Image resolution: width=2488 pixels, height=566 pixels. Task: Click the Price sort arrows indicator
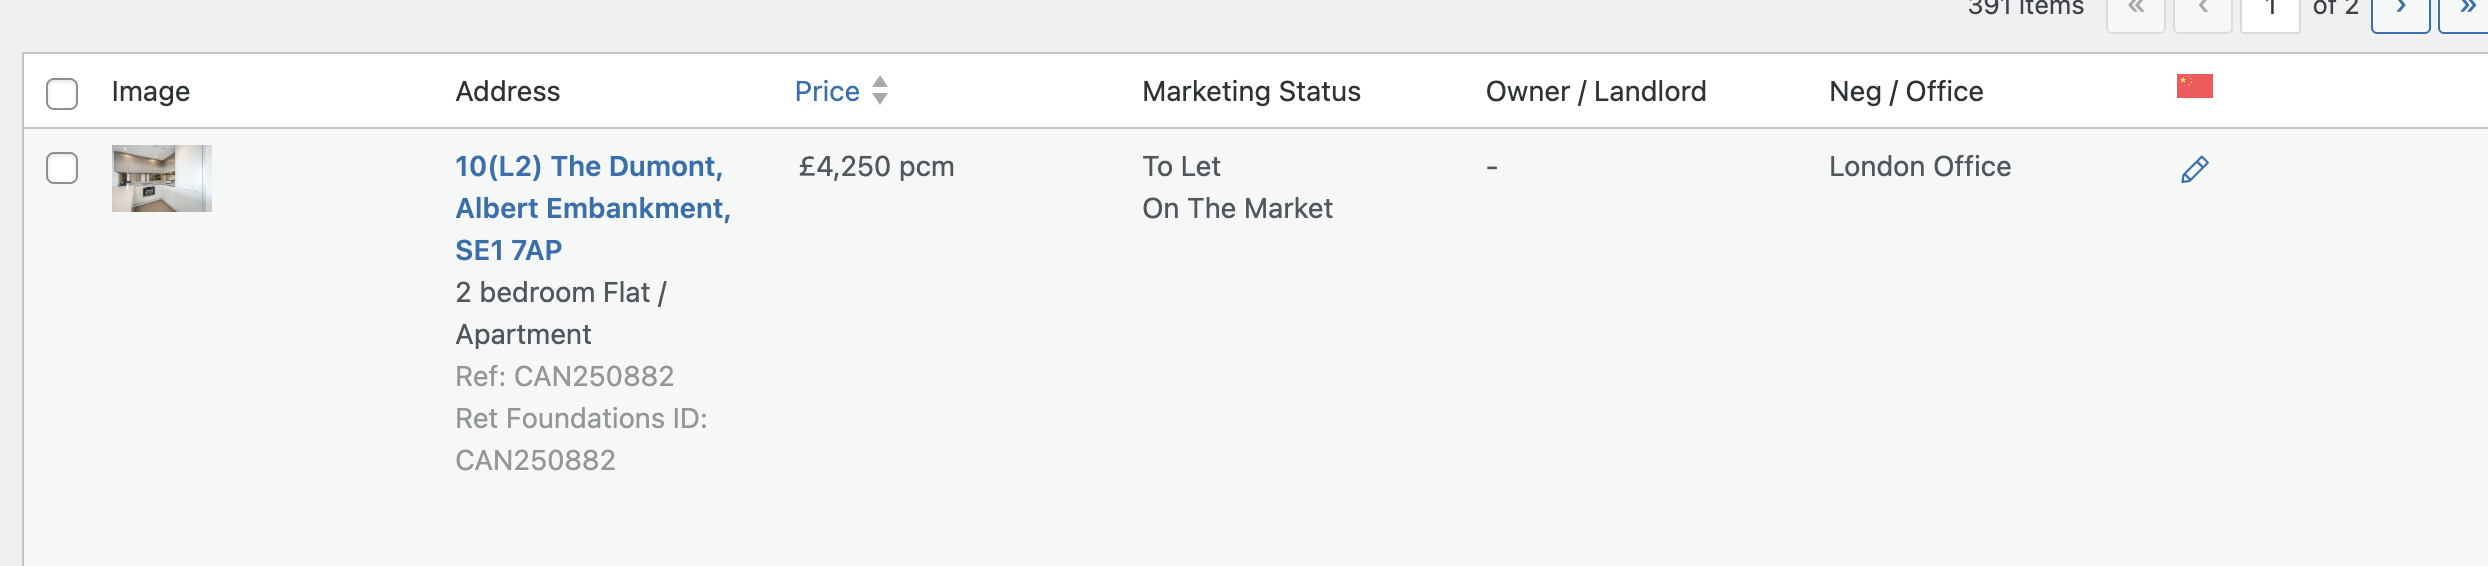[x=880, y=90]
